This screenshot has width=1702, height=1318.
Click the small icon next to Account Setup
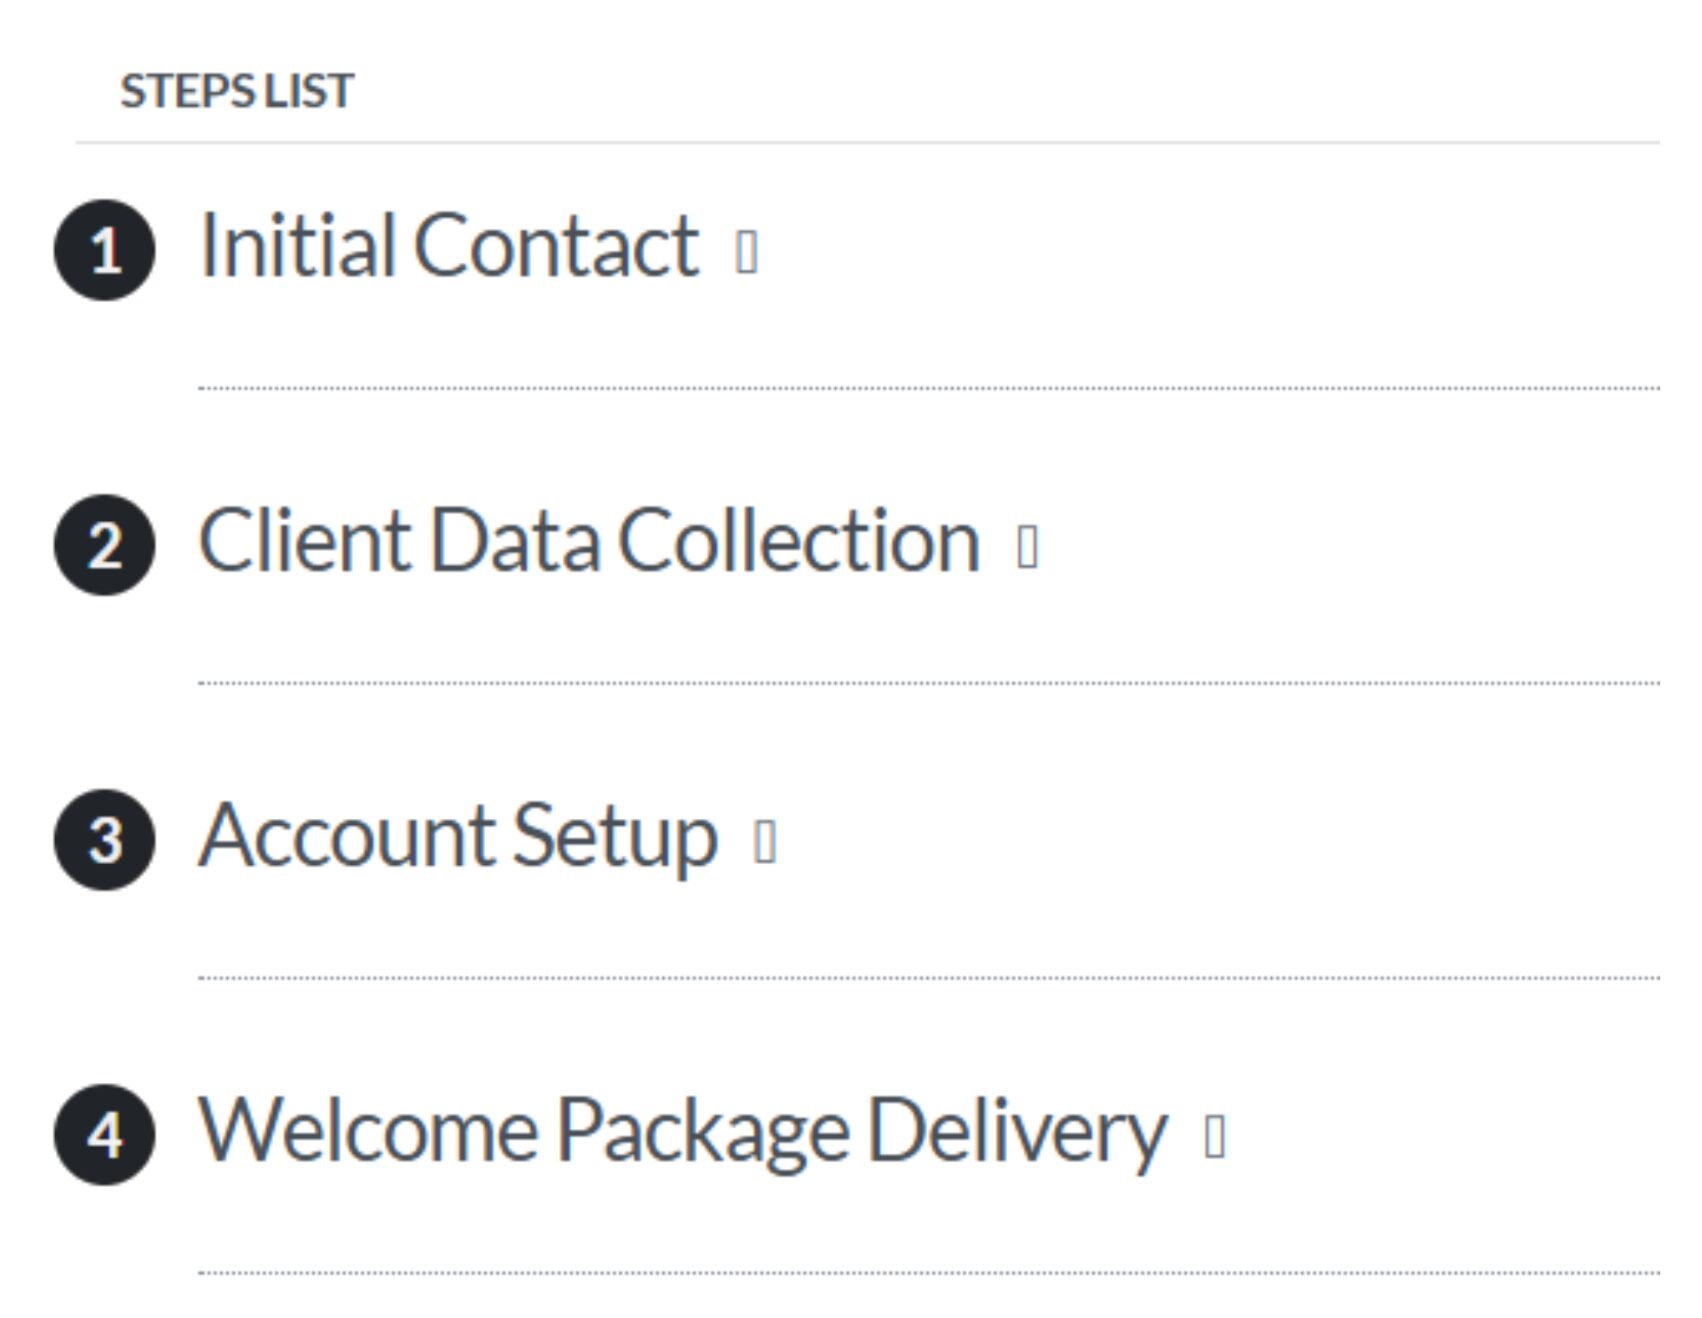[765, 841]
